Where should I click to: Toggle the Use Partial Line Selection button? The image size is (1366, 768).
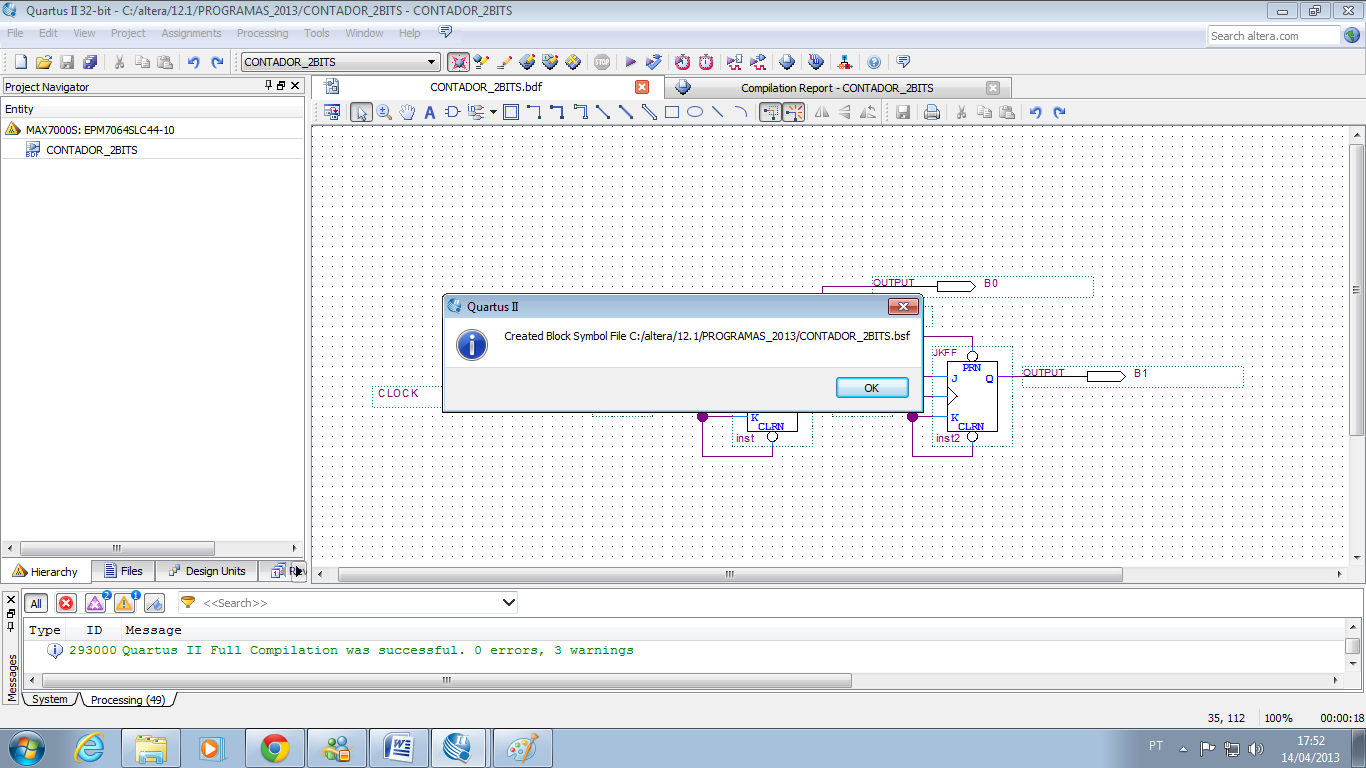(794, 112)
